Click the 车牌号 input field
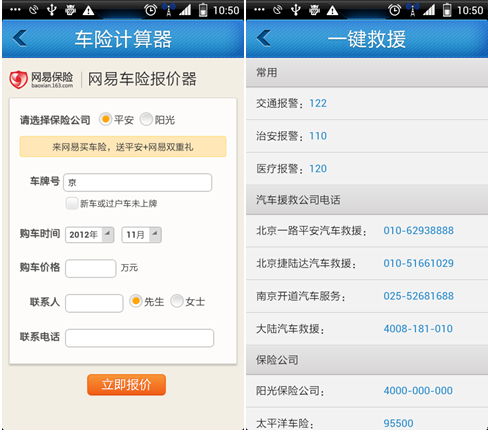This screenshot has width=488, height=433. (x=137, y=182)
